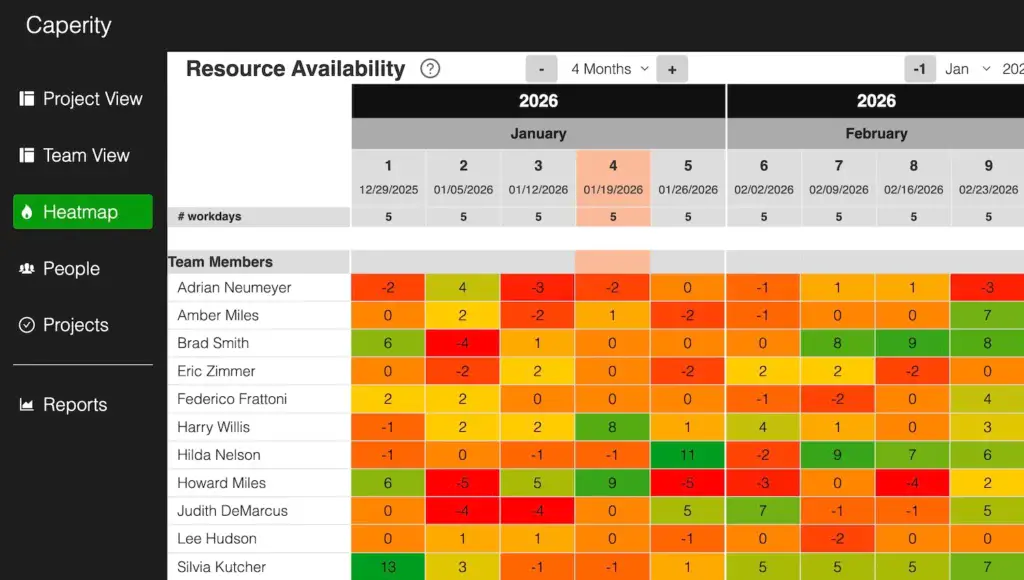Click the Caperity logo
This screenshot has width=1024, height=580.
[x=67, y=25]
